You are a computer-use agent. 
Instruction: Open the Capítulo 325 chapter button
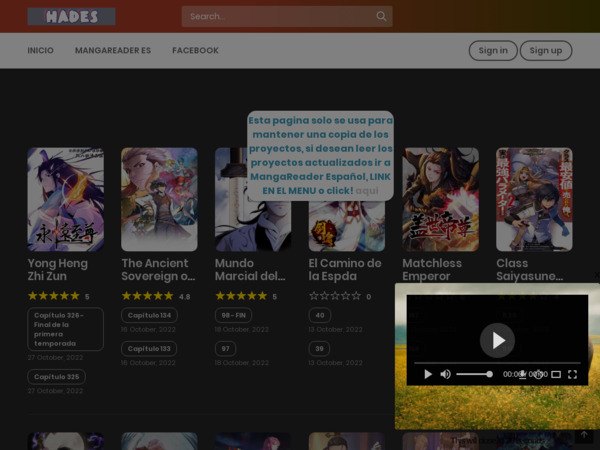[57, 377]
